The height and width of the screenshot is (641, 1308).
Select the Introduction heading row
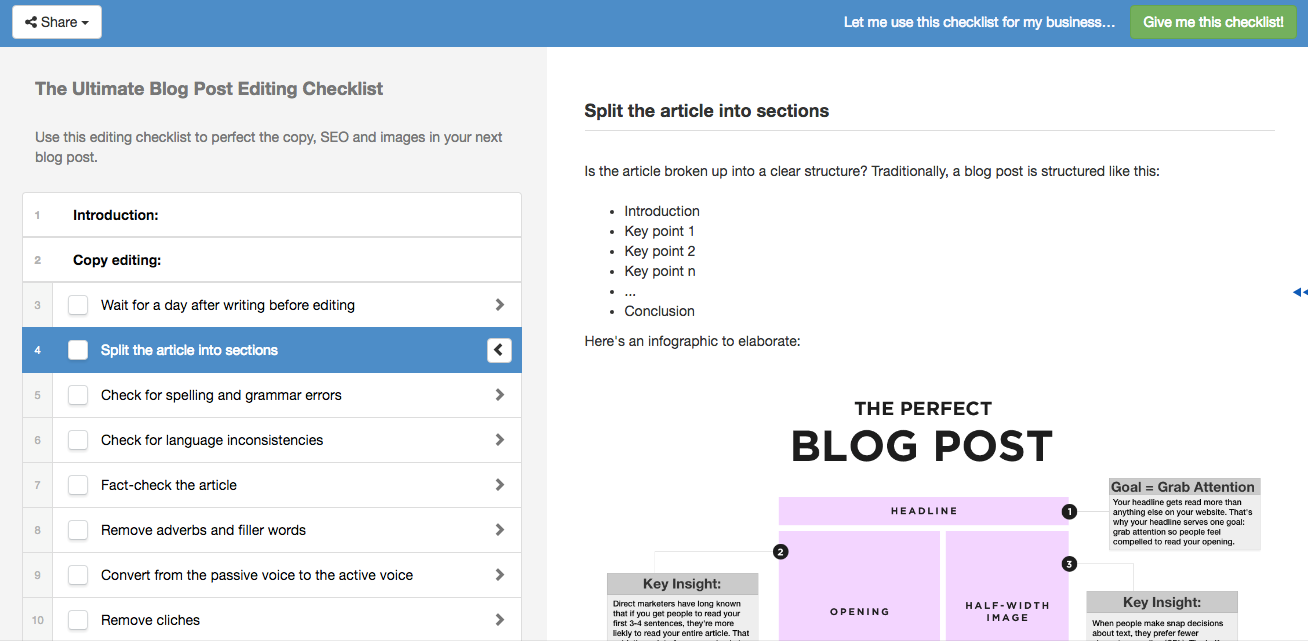pos(272,215)
